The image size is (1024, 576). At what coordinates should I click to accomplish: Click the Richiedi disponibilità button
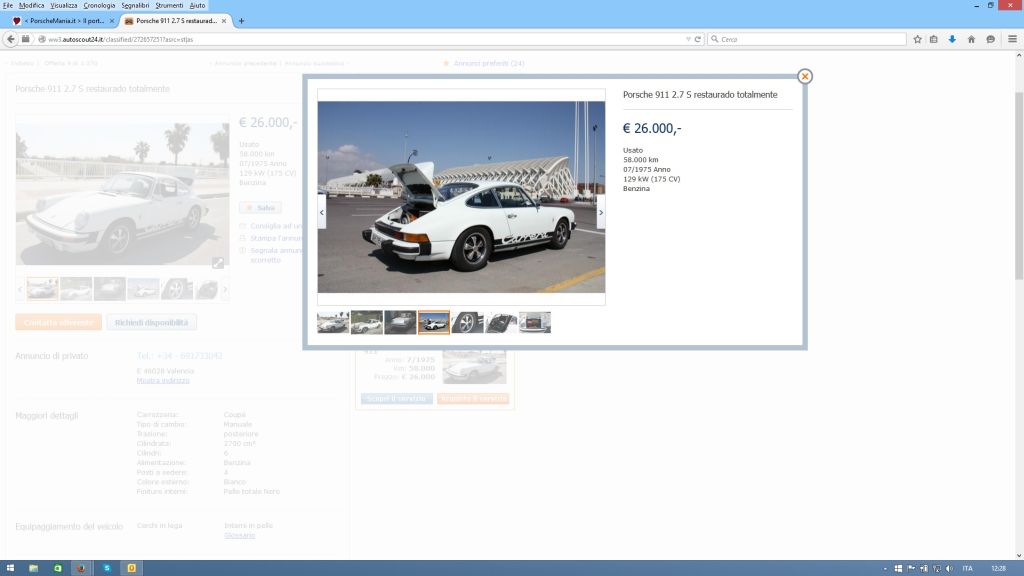click(152, 323)
